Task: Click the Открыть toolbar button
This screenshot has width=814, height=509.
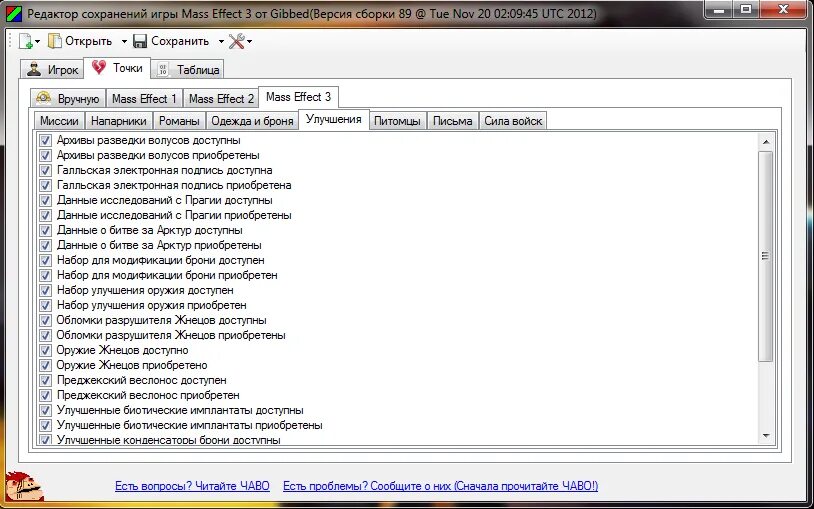Action: pos(80,41)
